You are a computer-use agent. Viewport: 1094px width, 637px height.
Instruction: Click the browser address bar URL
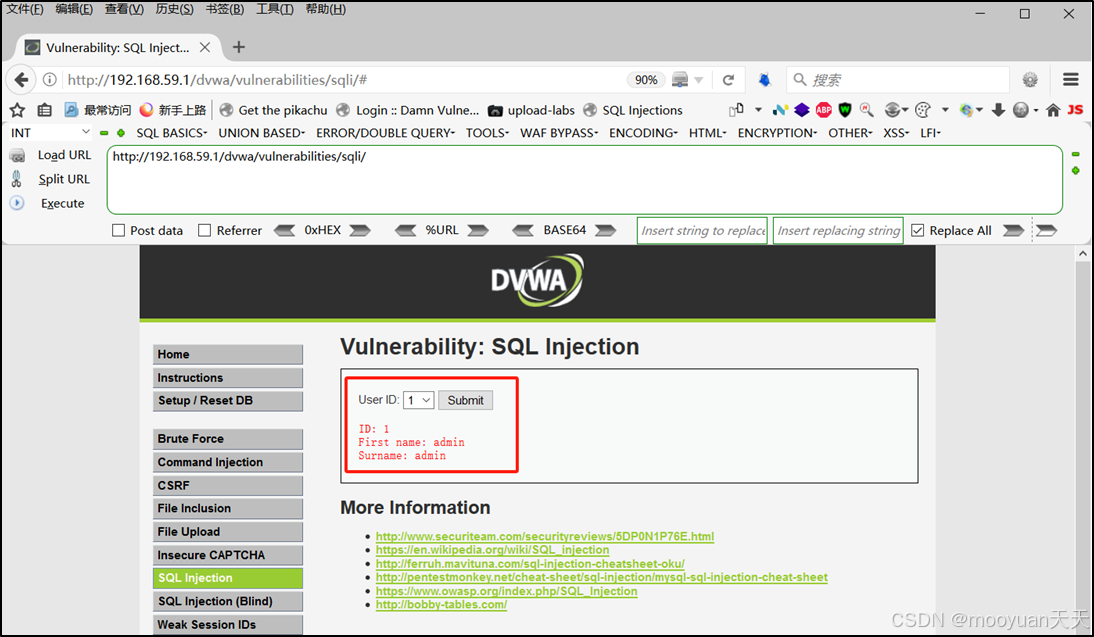(217, 80)
